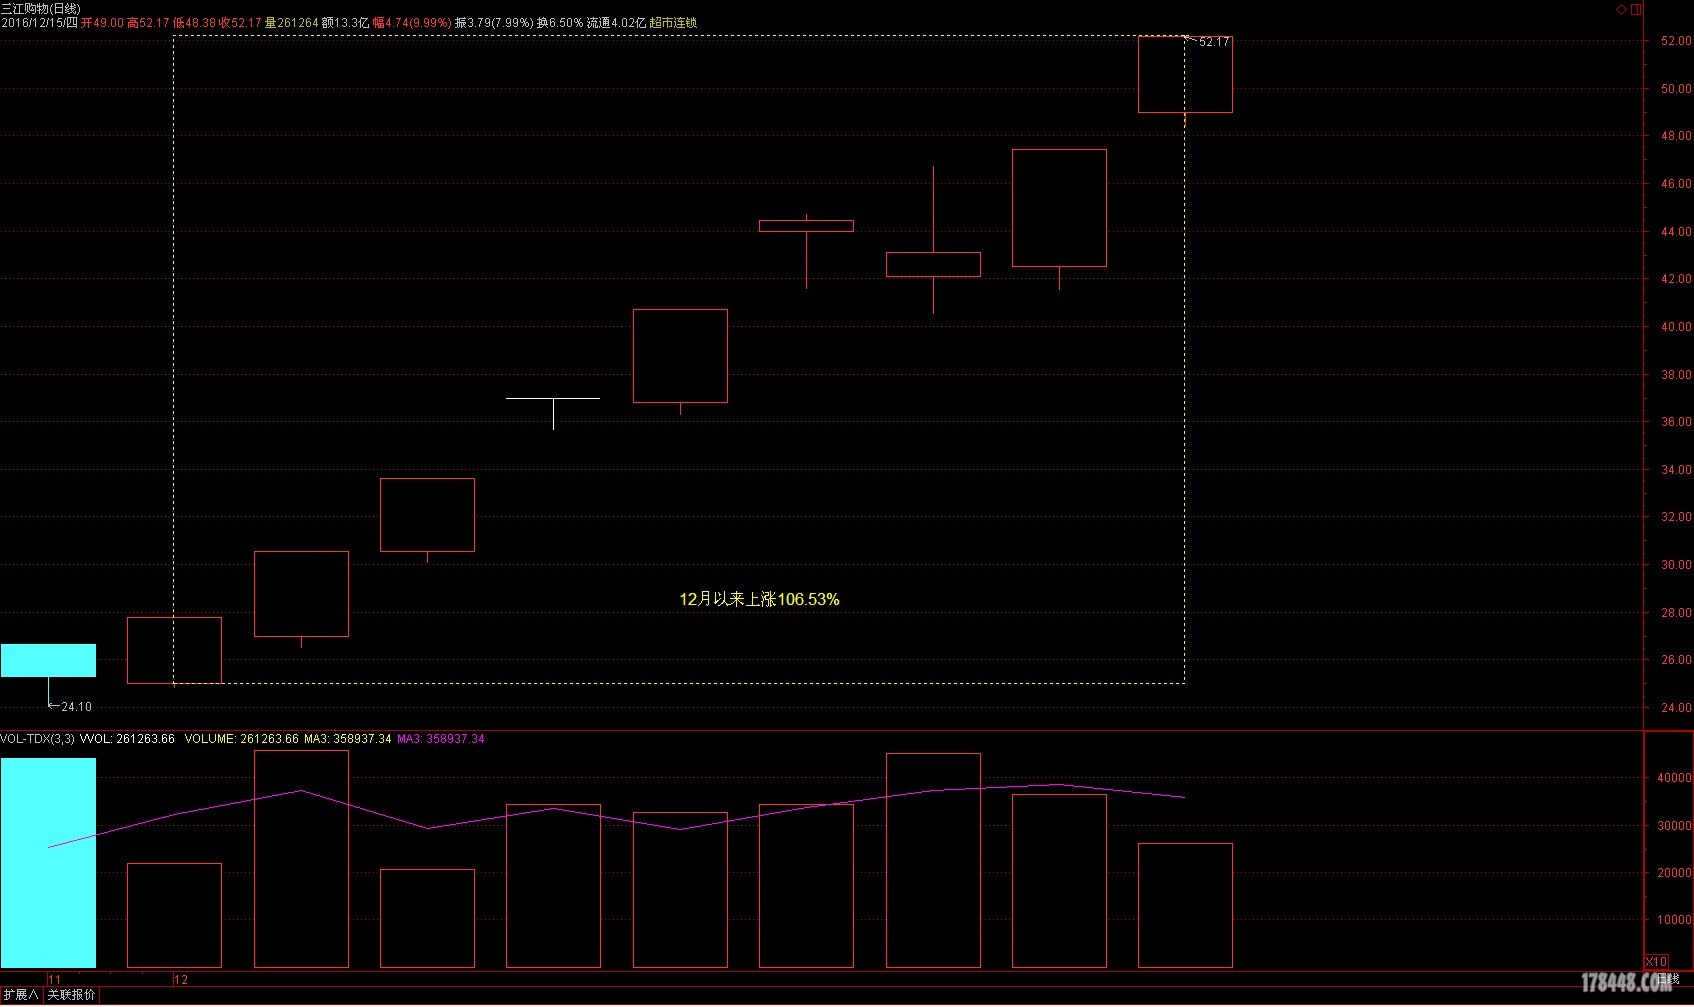This screenshot has width=1694, height=1007.
Task: Click the 24.10 low price label
Action: pos(76,707)
